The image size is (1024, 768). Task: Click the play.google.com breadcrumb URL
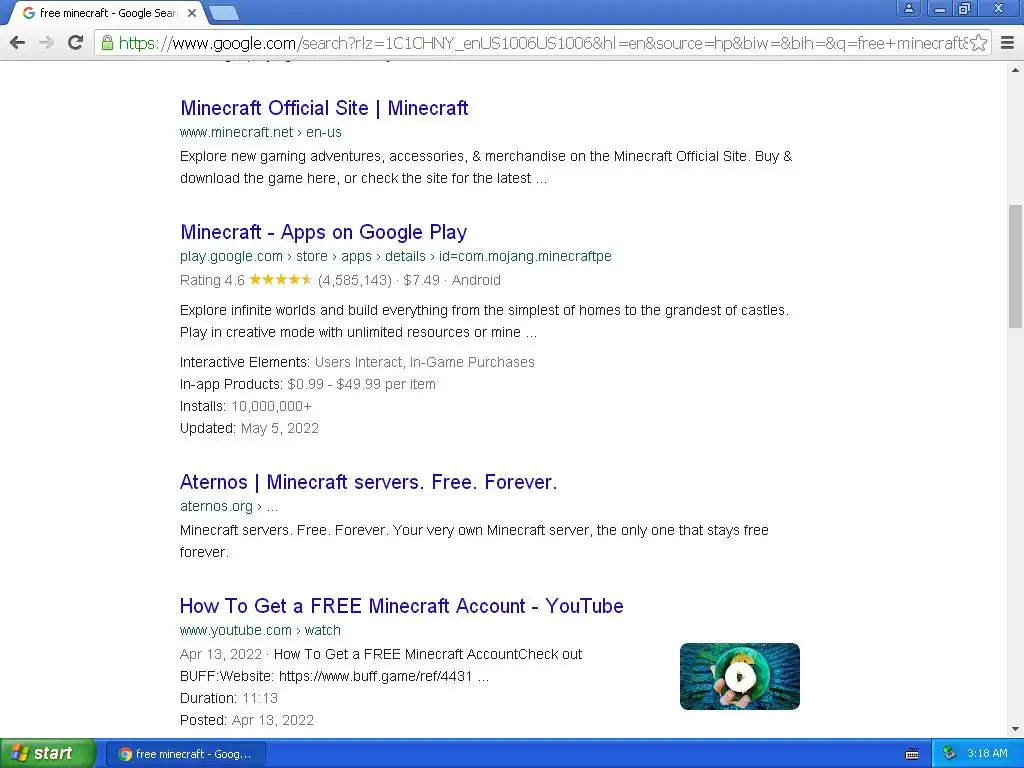(x=396, y=256)
